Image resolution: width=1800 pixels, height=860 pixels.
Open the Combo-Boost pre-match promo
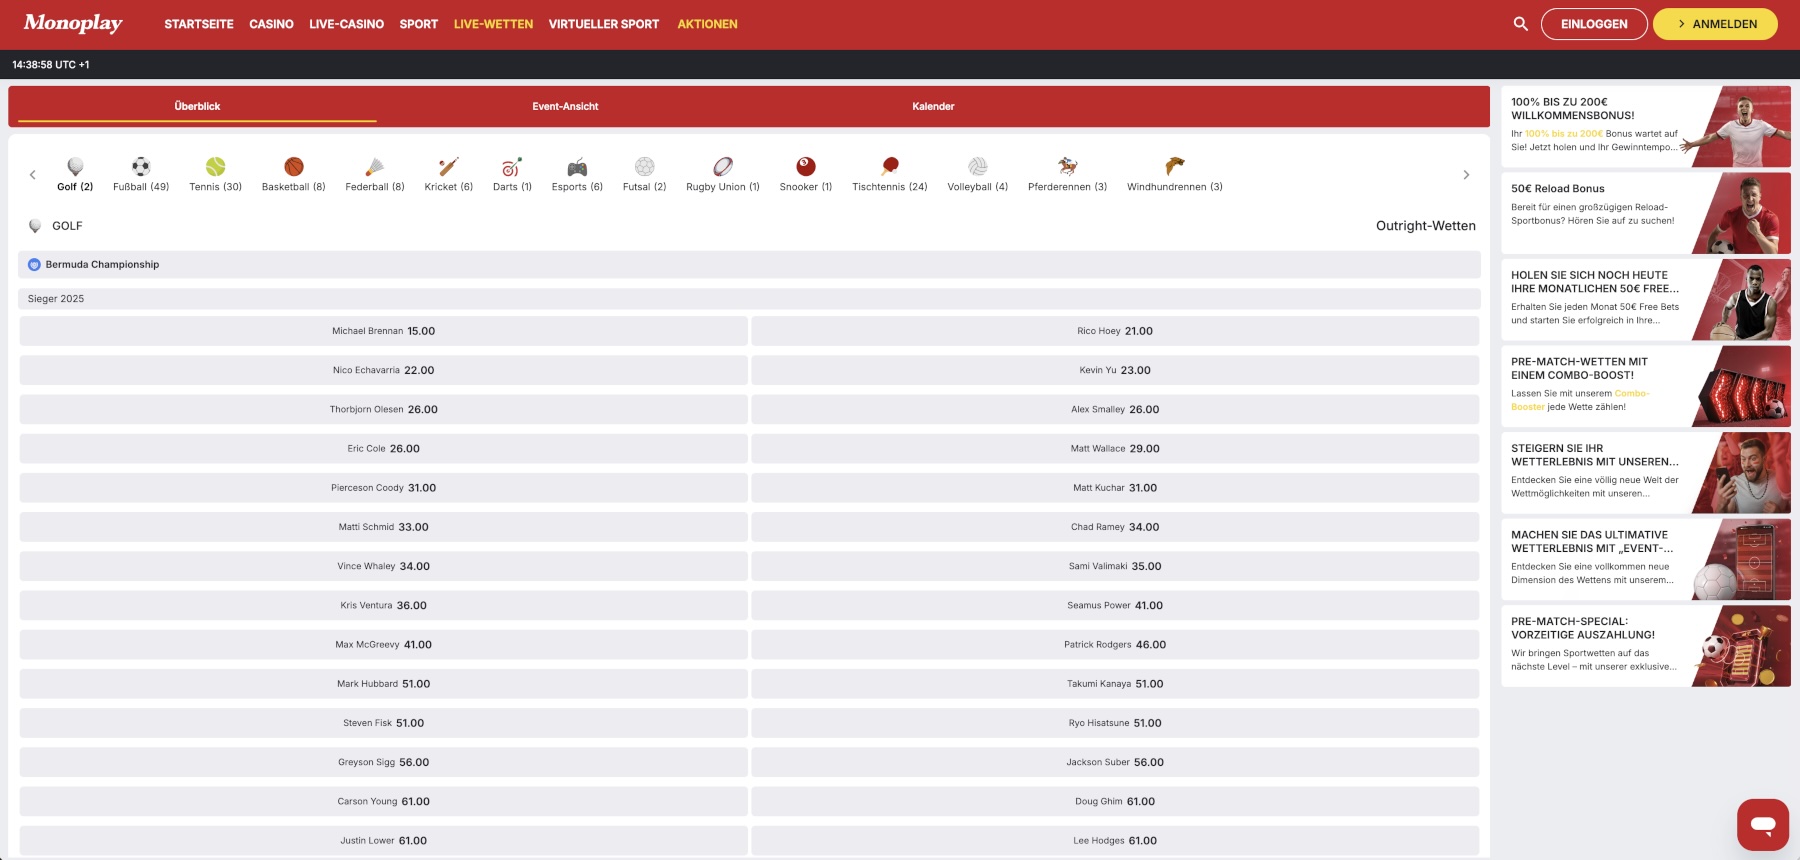1646,386
